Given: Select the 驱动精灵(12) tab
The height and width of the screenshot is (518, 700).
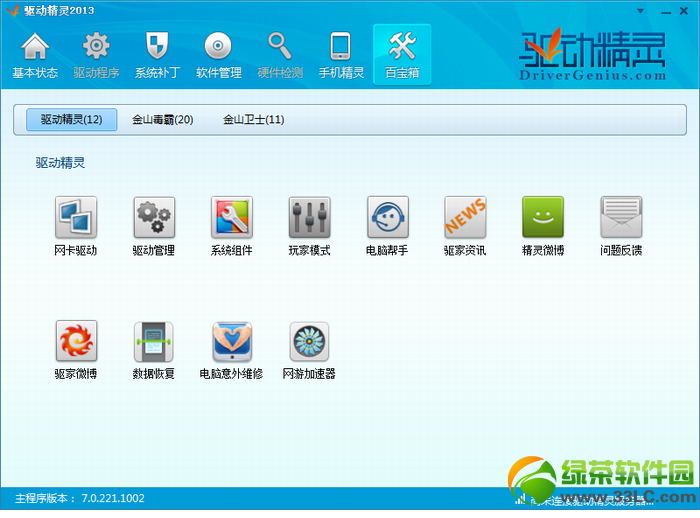Looking at the screenshot, I should [71, 120].
